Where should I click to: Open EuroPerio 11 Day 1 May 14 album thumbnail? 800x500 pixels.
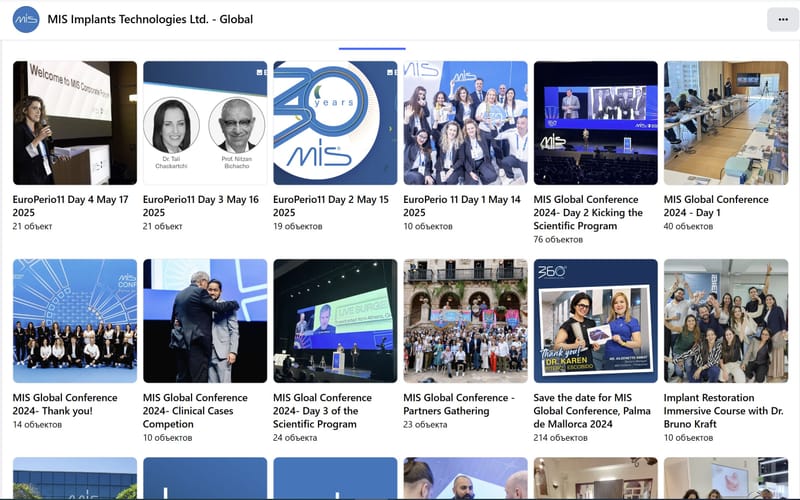[x=465, y=123]
